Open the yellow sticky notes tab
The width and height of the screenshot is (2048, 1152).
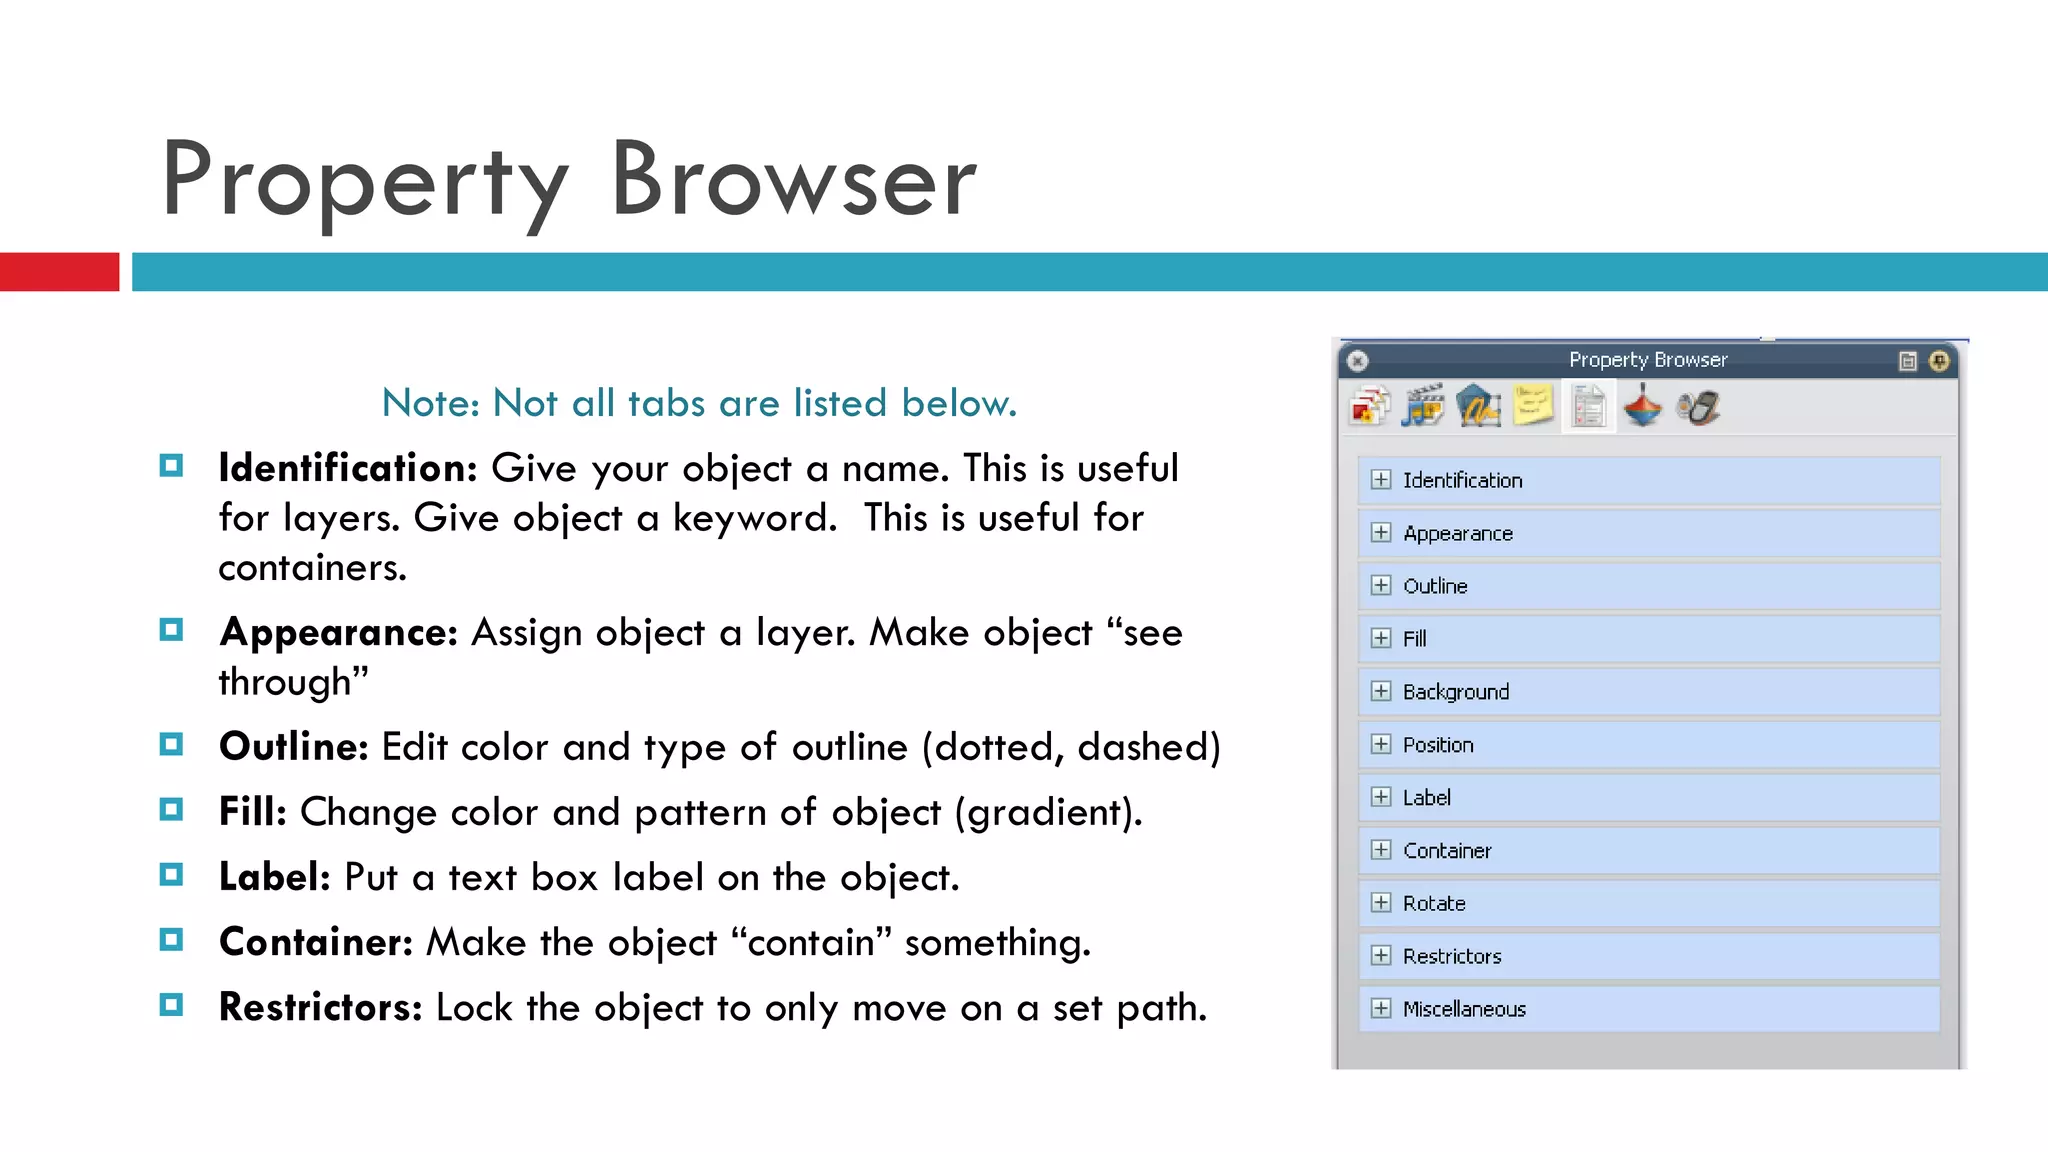click(1533, 406)
